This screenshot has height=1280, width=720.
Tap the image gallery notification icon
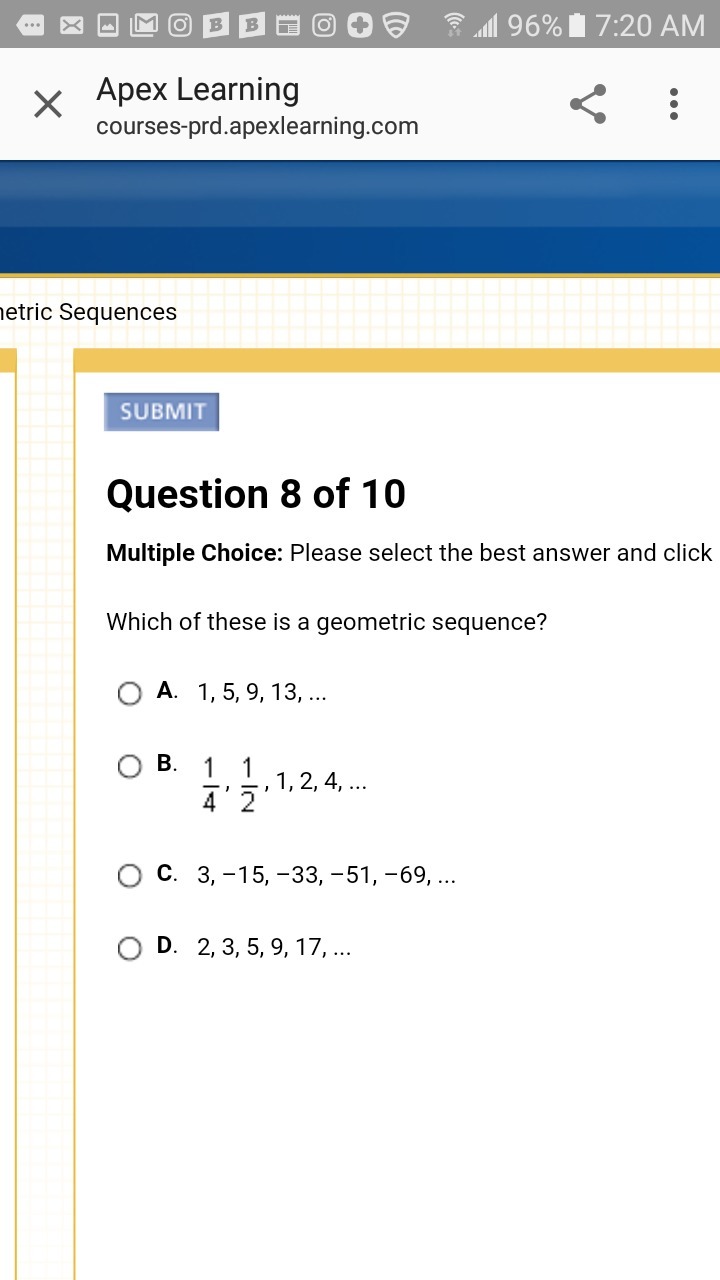108,25
